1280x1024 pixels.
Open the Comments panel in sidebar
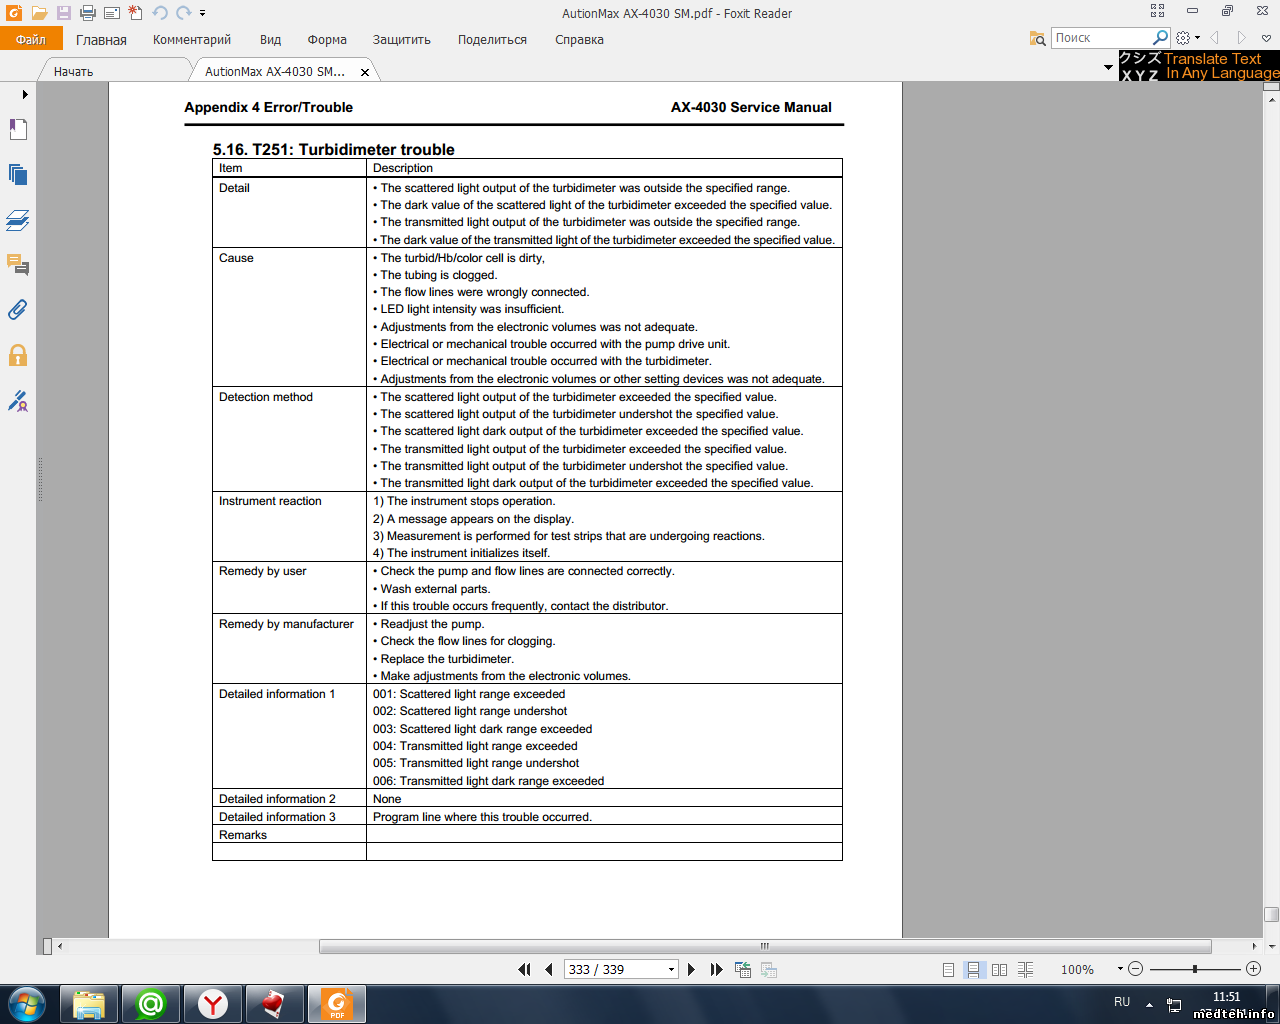[18, 265]
